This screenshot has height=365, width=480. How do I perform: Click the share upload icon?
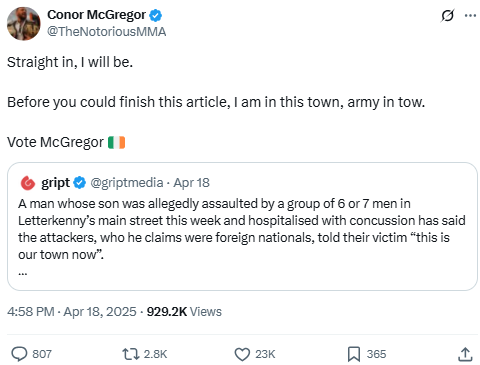pos(465,354)
